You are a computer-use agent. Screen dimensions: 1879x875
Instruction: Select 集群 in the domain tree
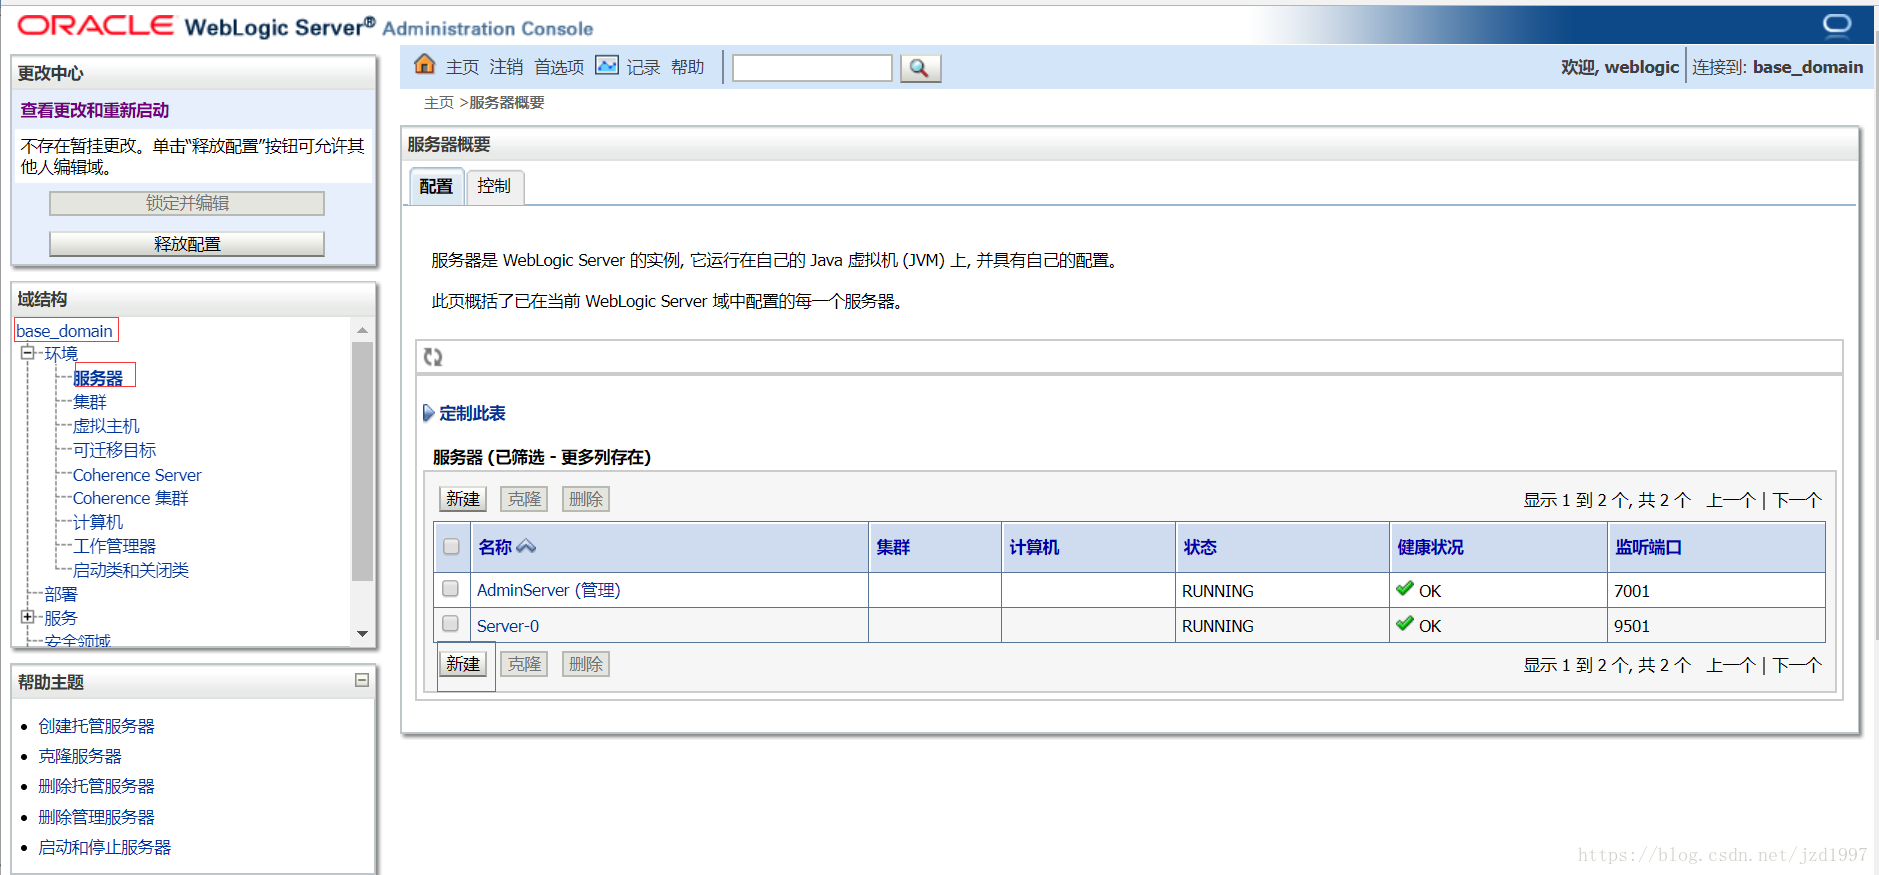tap(89, 402)
